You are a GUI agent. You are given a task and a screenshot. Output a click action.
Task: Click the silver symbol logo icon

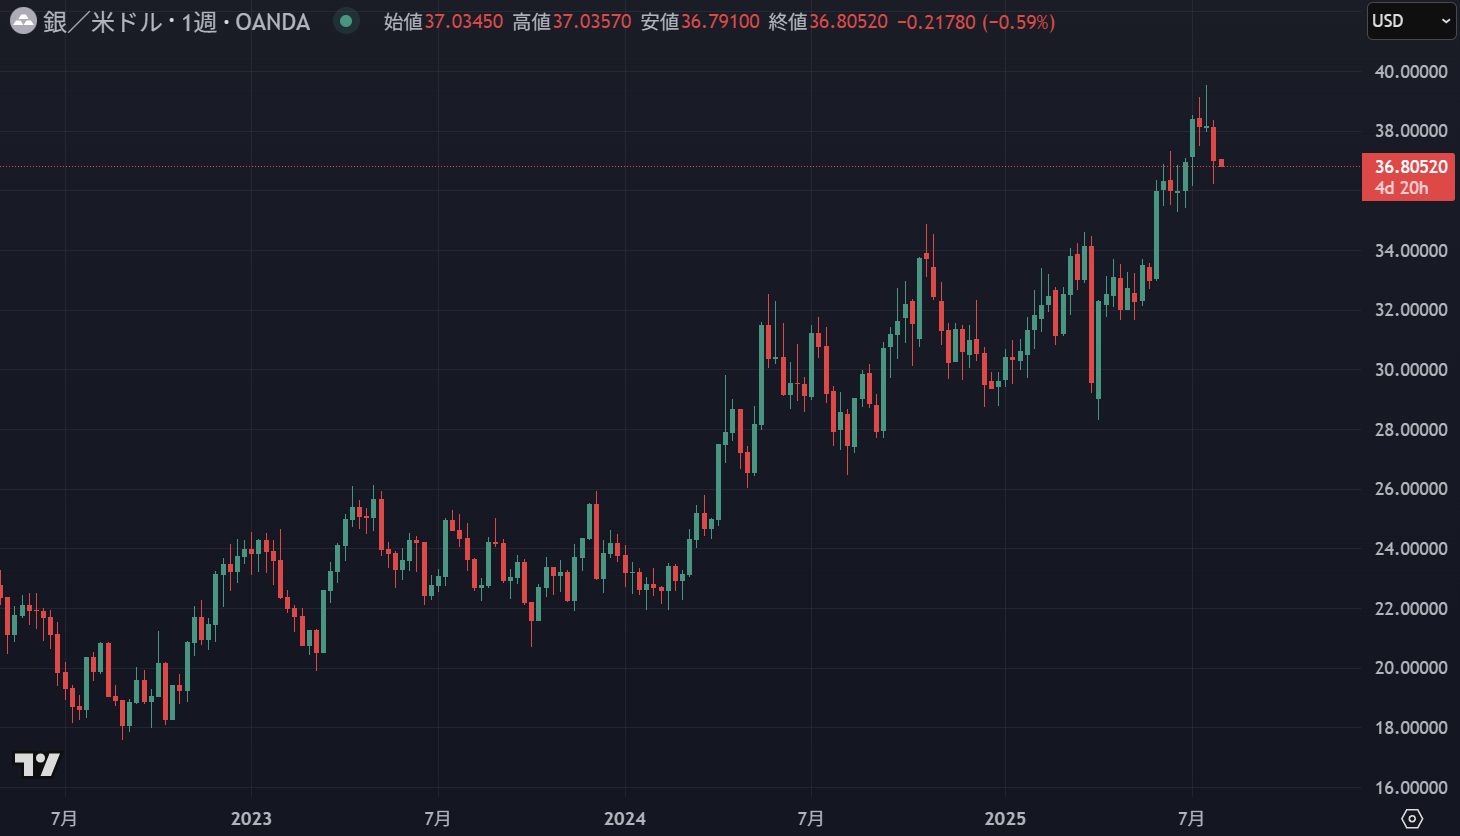(x=22, y=21)
